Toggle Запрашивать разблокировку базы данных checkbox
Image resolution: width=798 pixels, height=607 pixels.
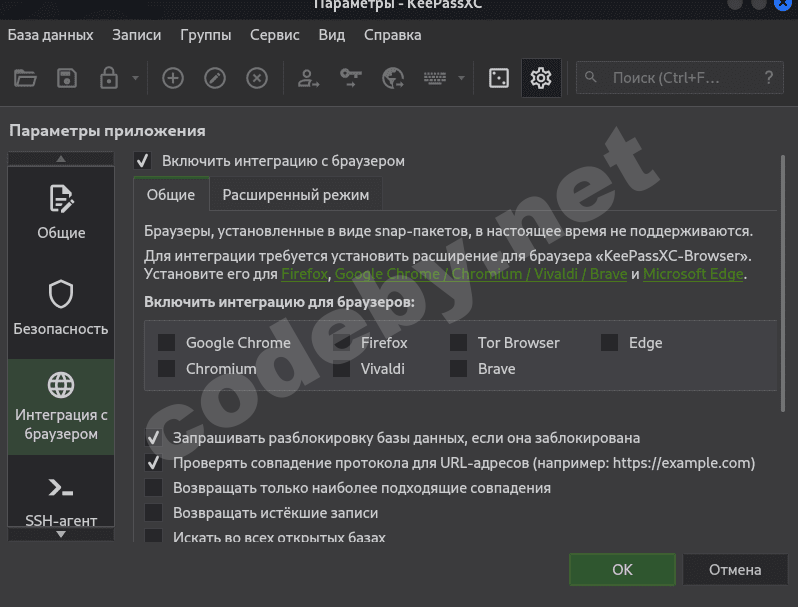tap(153, 438)
